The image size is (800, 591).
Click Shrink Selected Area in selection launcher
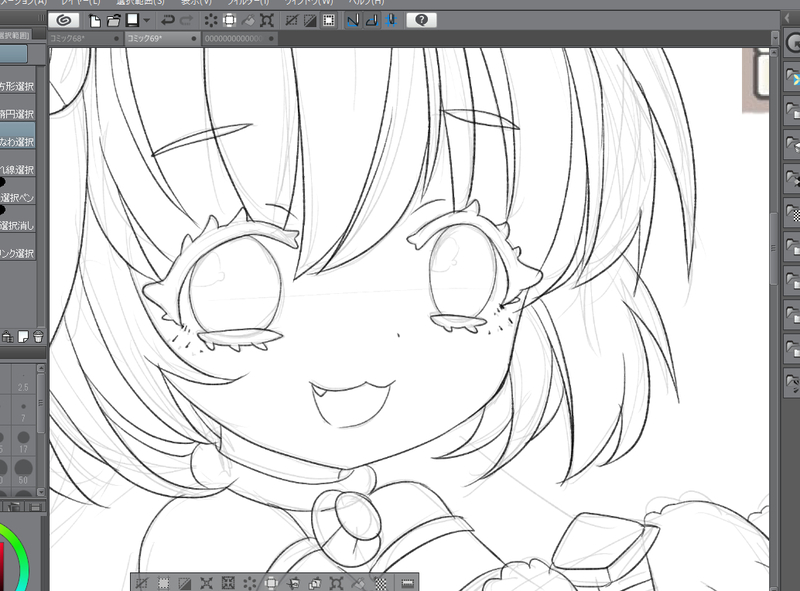pyautogui.click(x=228, y=583)
